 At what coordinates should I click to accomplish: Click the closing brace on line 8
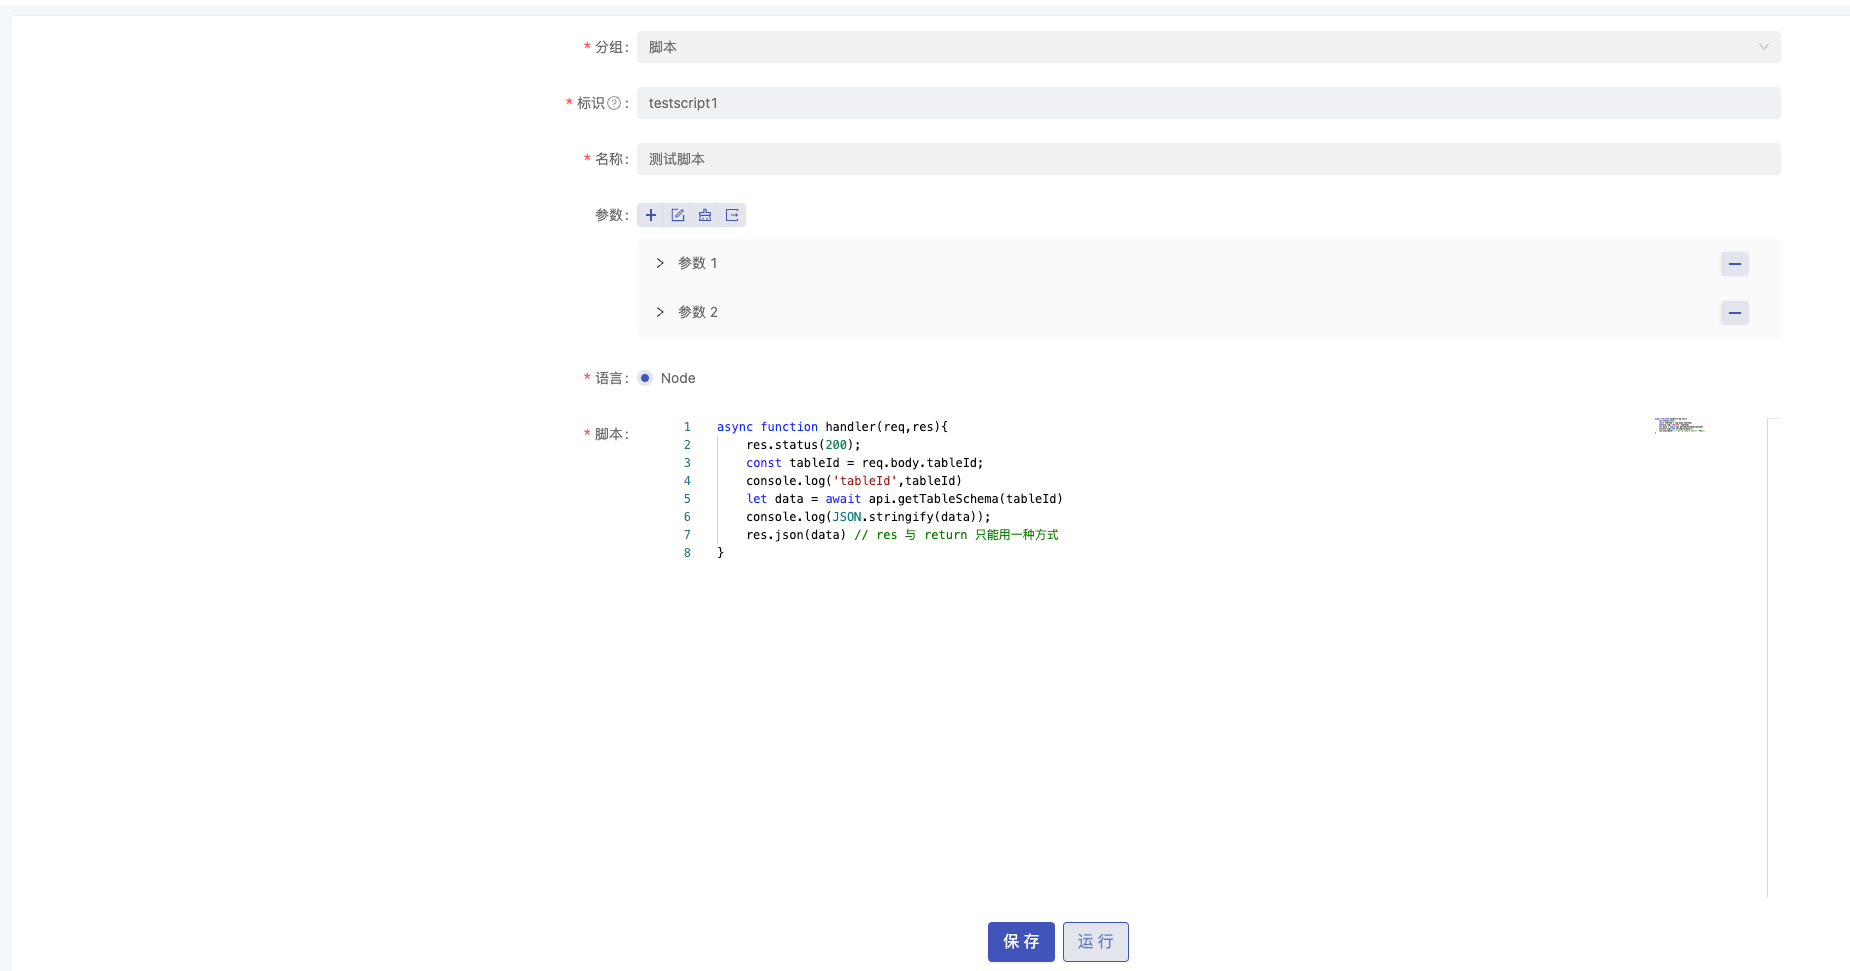720,553
